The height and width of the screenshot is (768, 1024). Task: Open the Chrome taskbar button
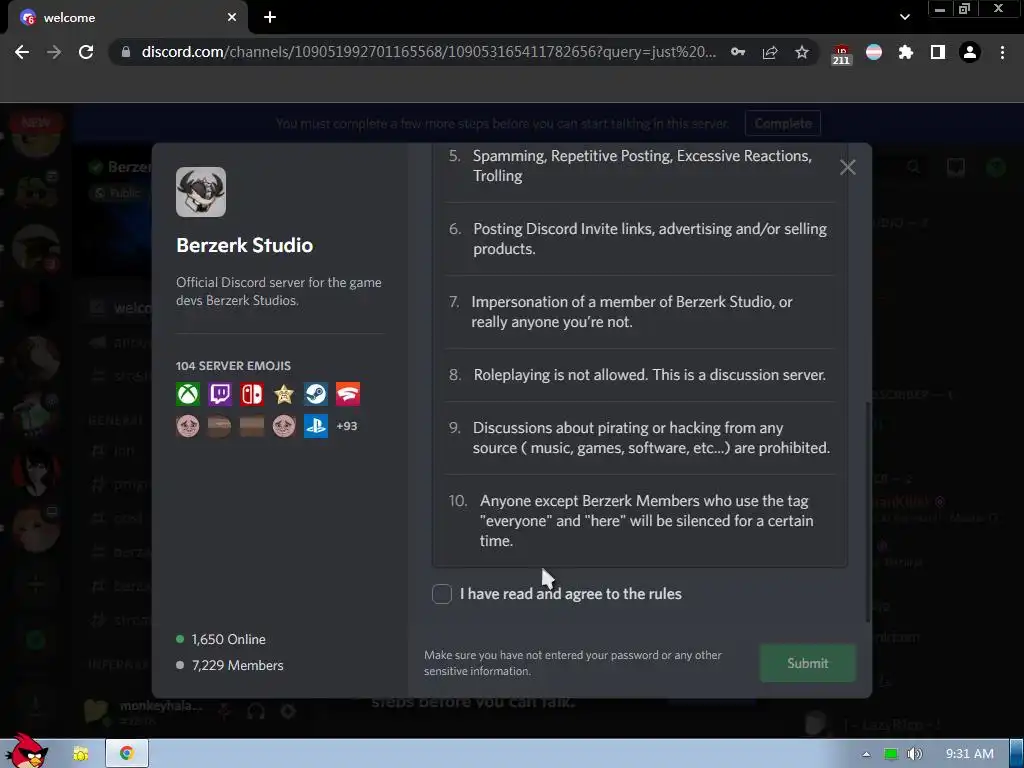click(x=127, y=753)
